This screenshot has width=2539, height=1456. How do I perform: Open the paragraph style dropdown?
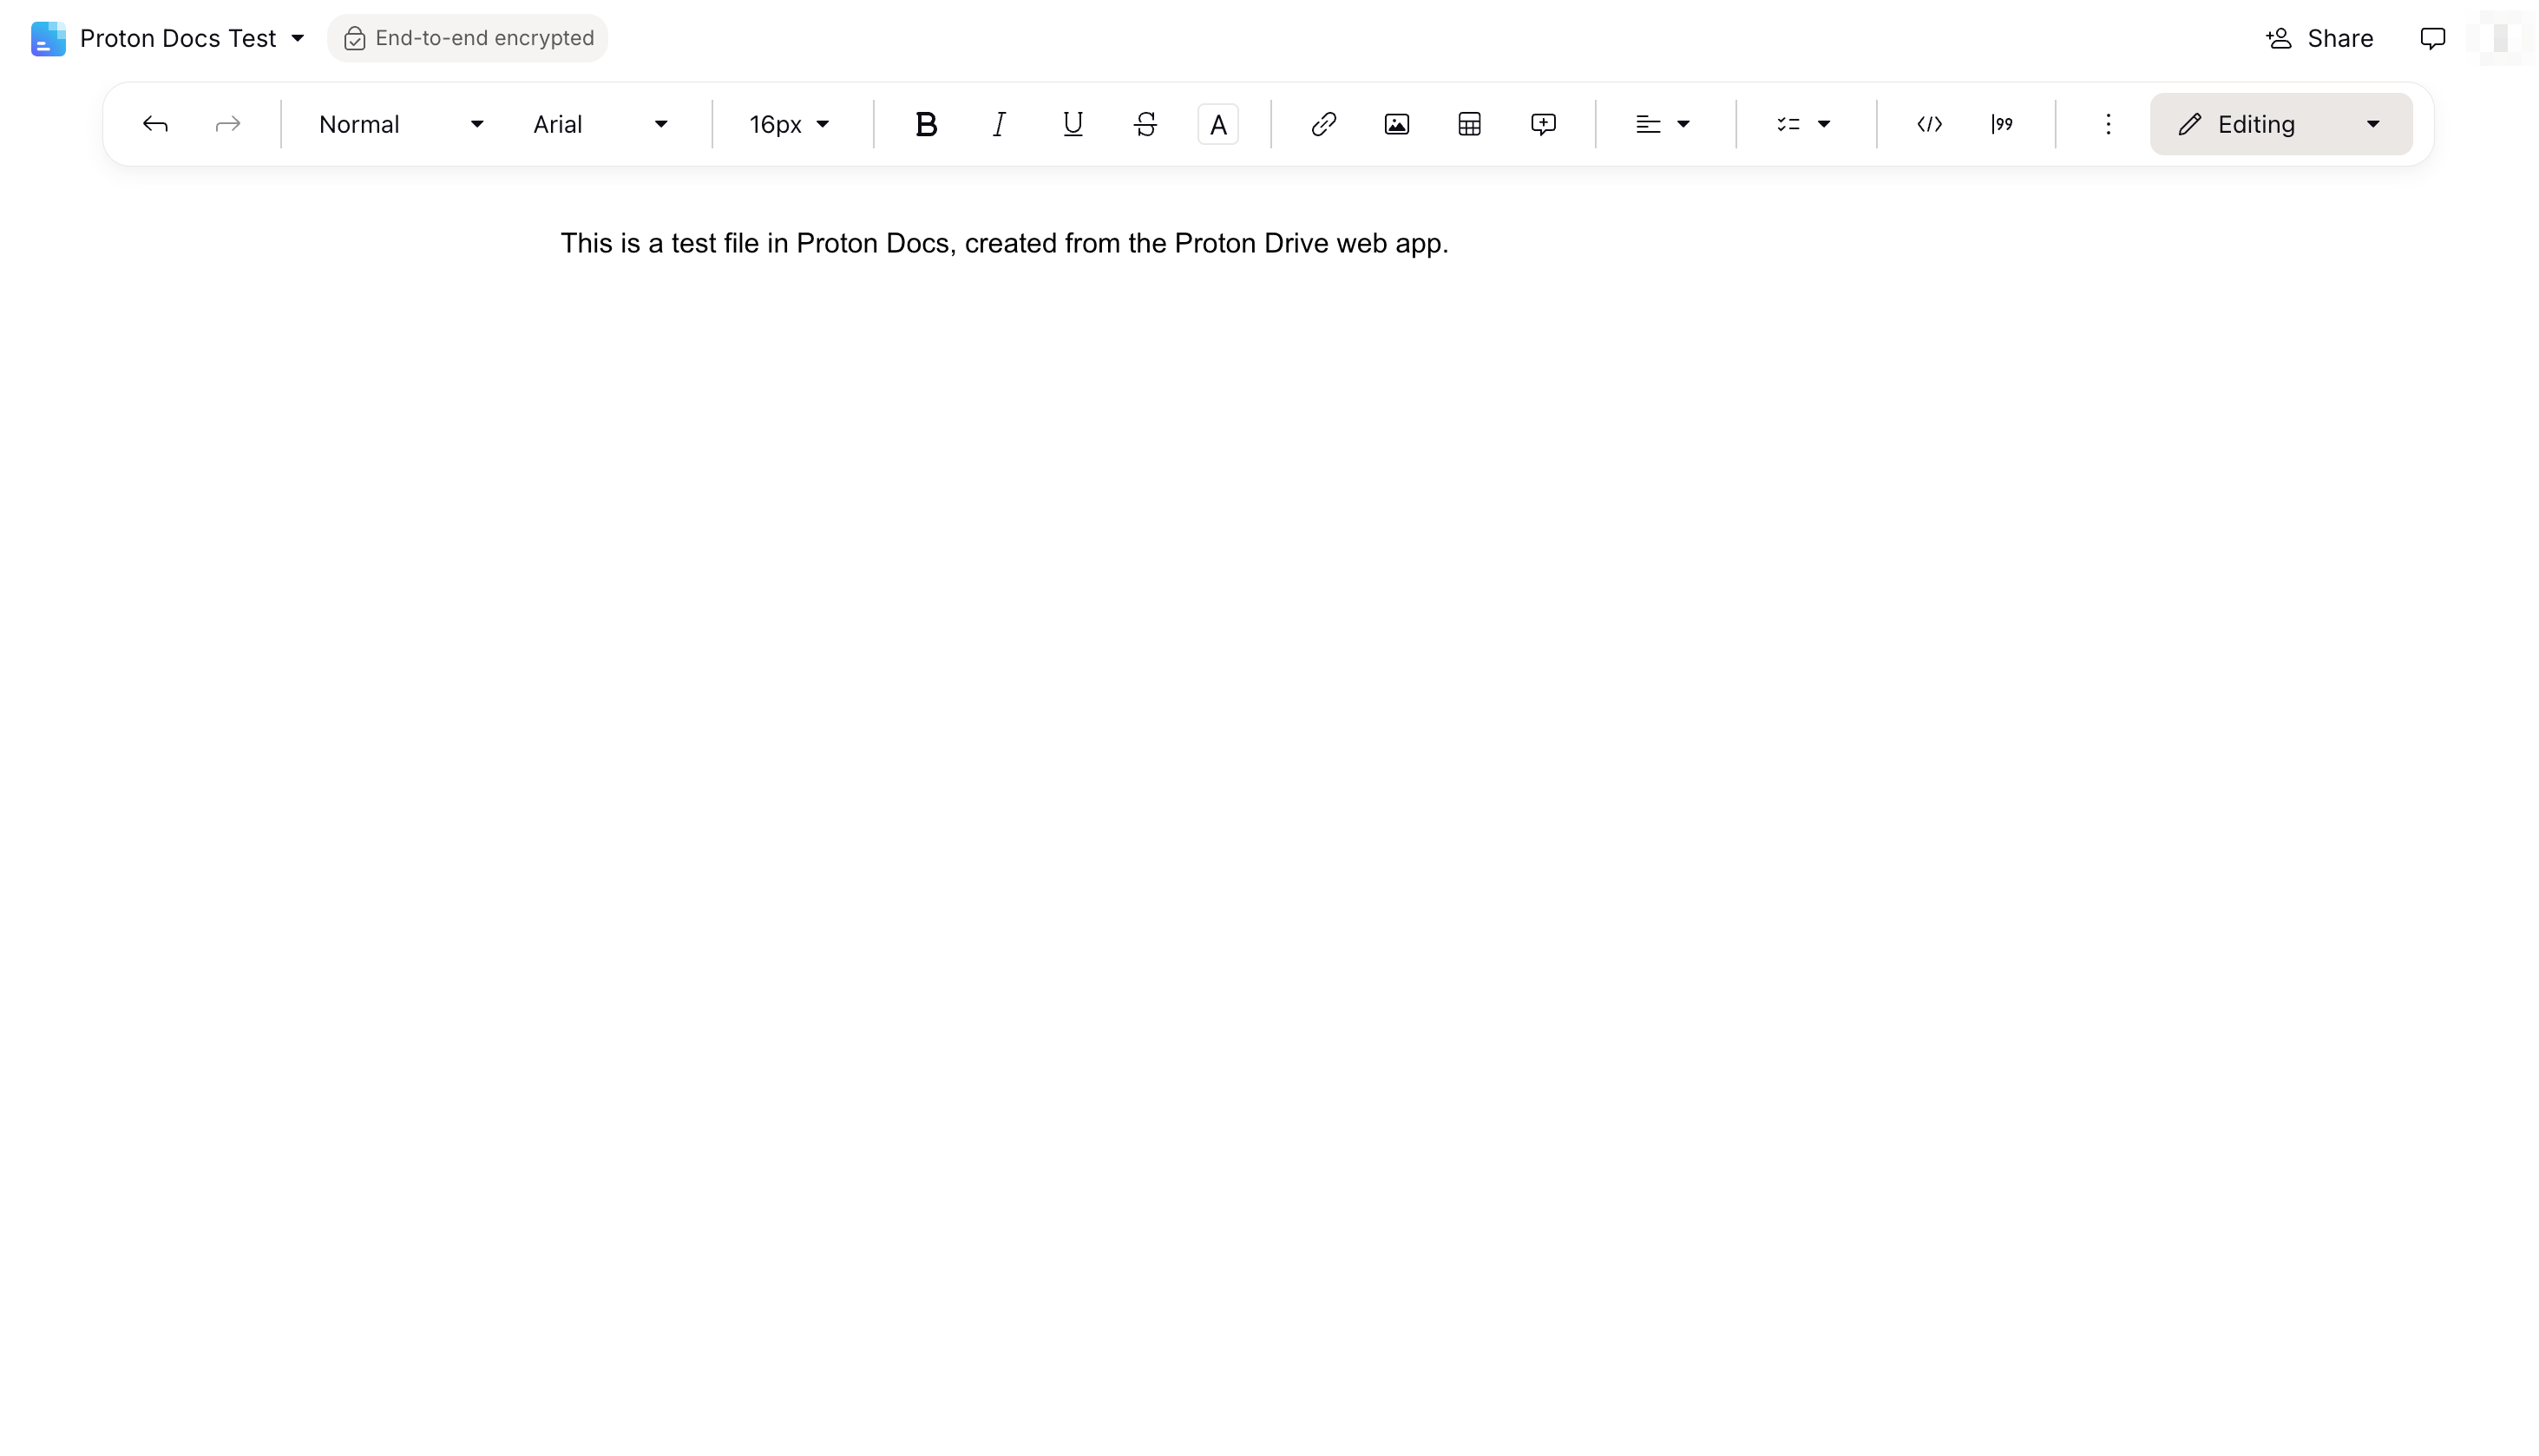click(x=398, y=124)
